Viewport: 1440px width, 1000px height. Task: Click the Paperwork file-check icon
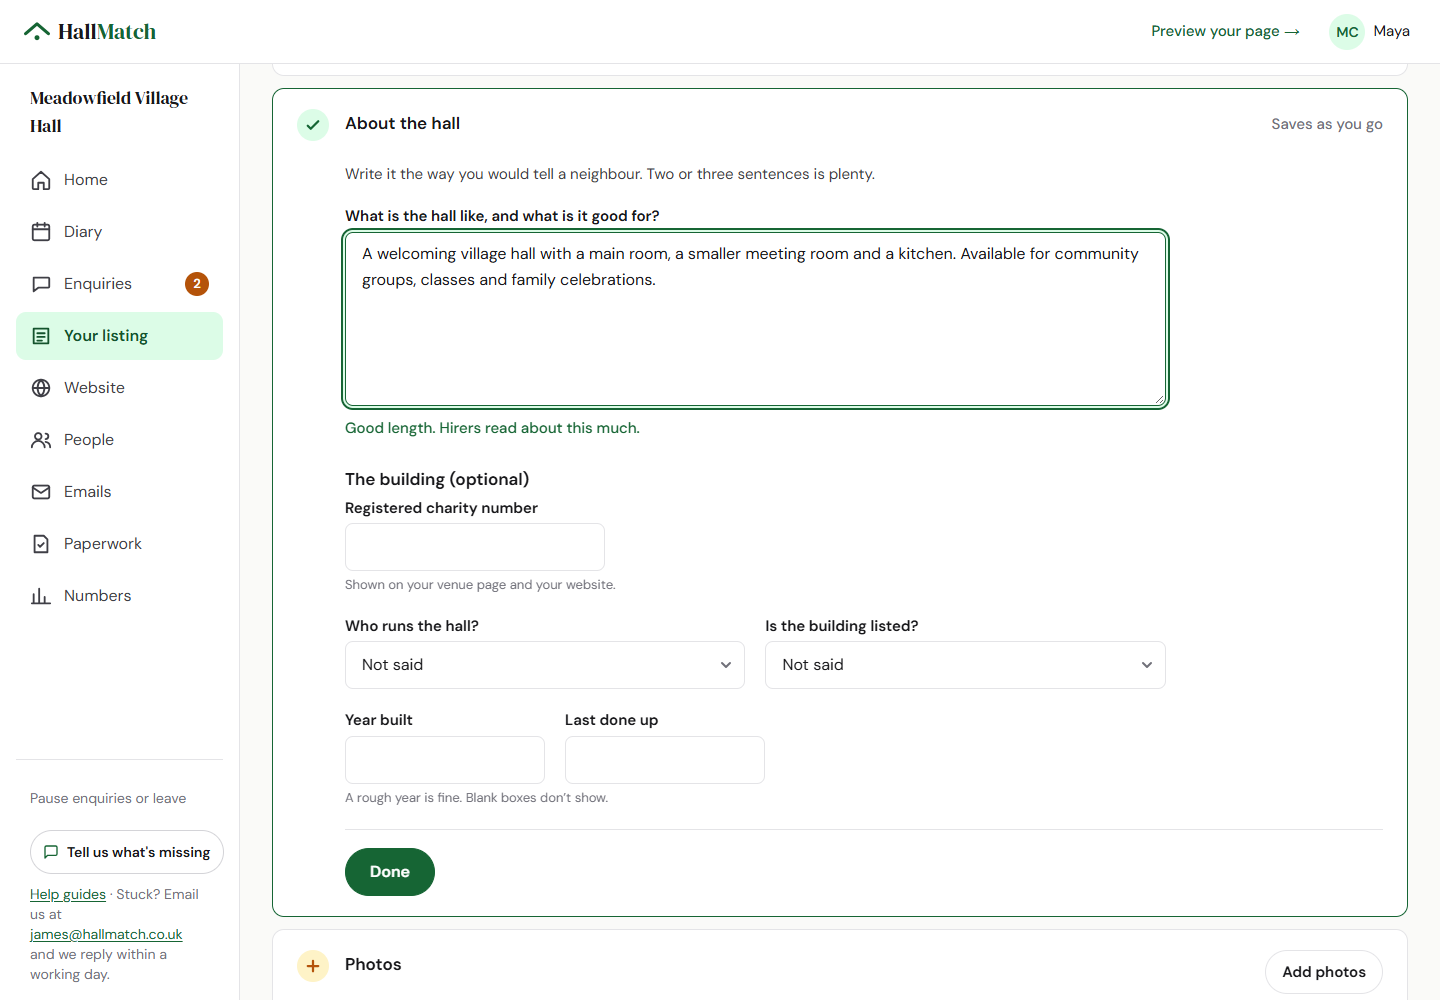point(41,544)
